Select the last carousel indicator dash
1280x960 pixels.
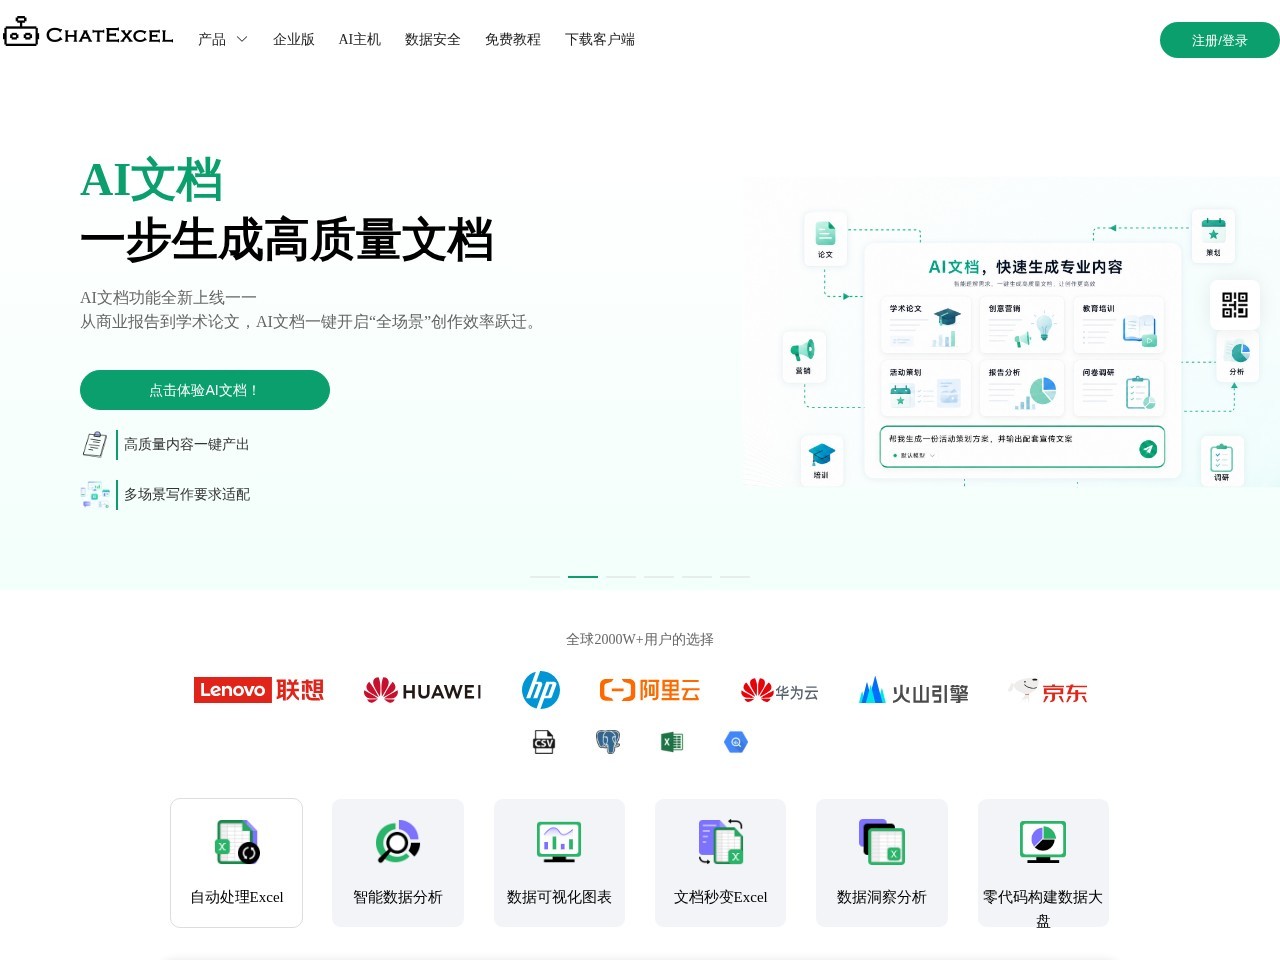(x=735, y=577)
